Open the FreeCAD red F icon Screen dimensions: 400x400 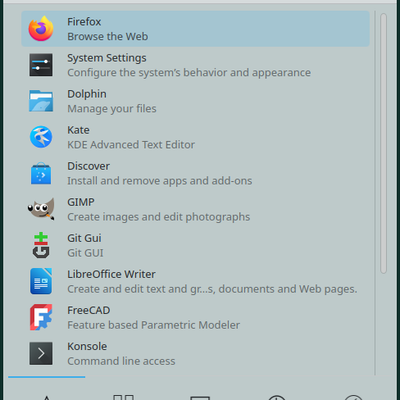pos(41,317)
